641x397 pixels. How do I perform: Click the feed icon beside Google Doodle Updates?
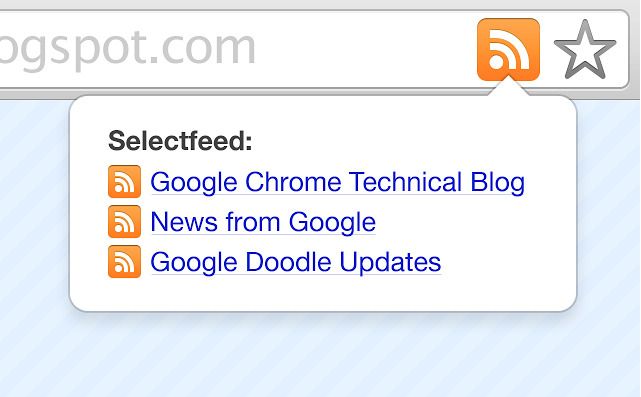pyautogui.click(x=124, y=262)
